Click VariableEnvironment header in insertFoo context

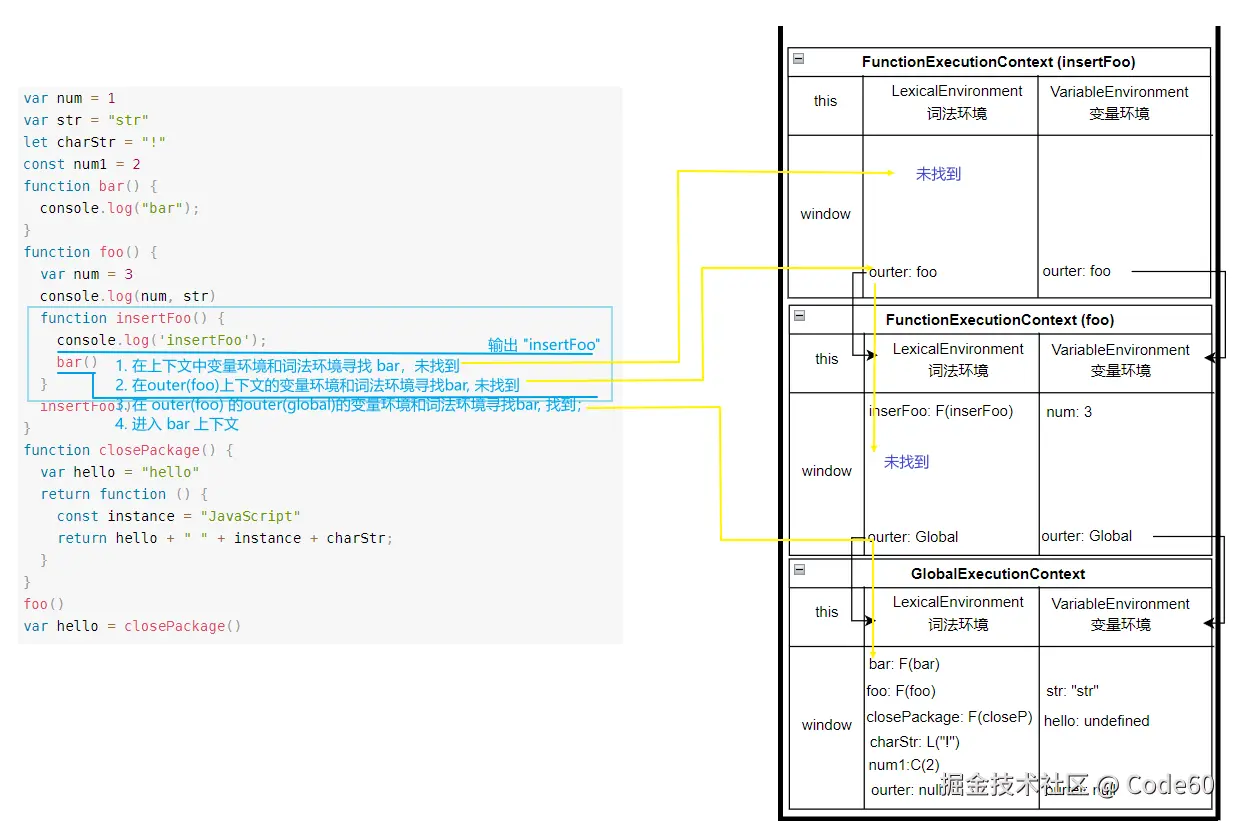click(x=1119, y=103)
